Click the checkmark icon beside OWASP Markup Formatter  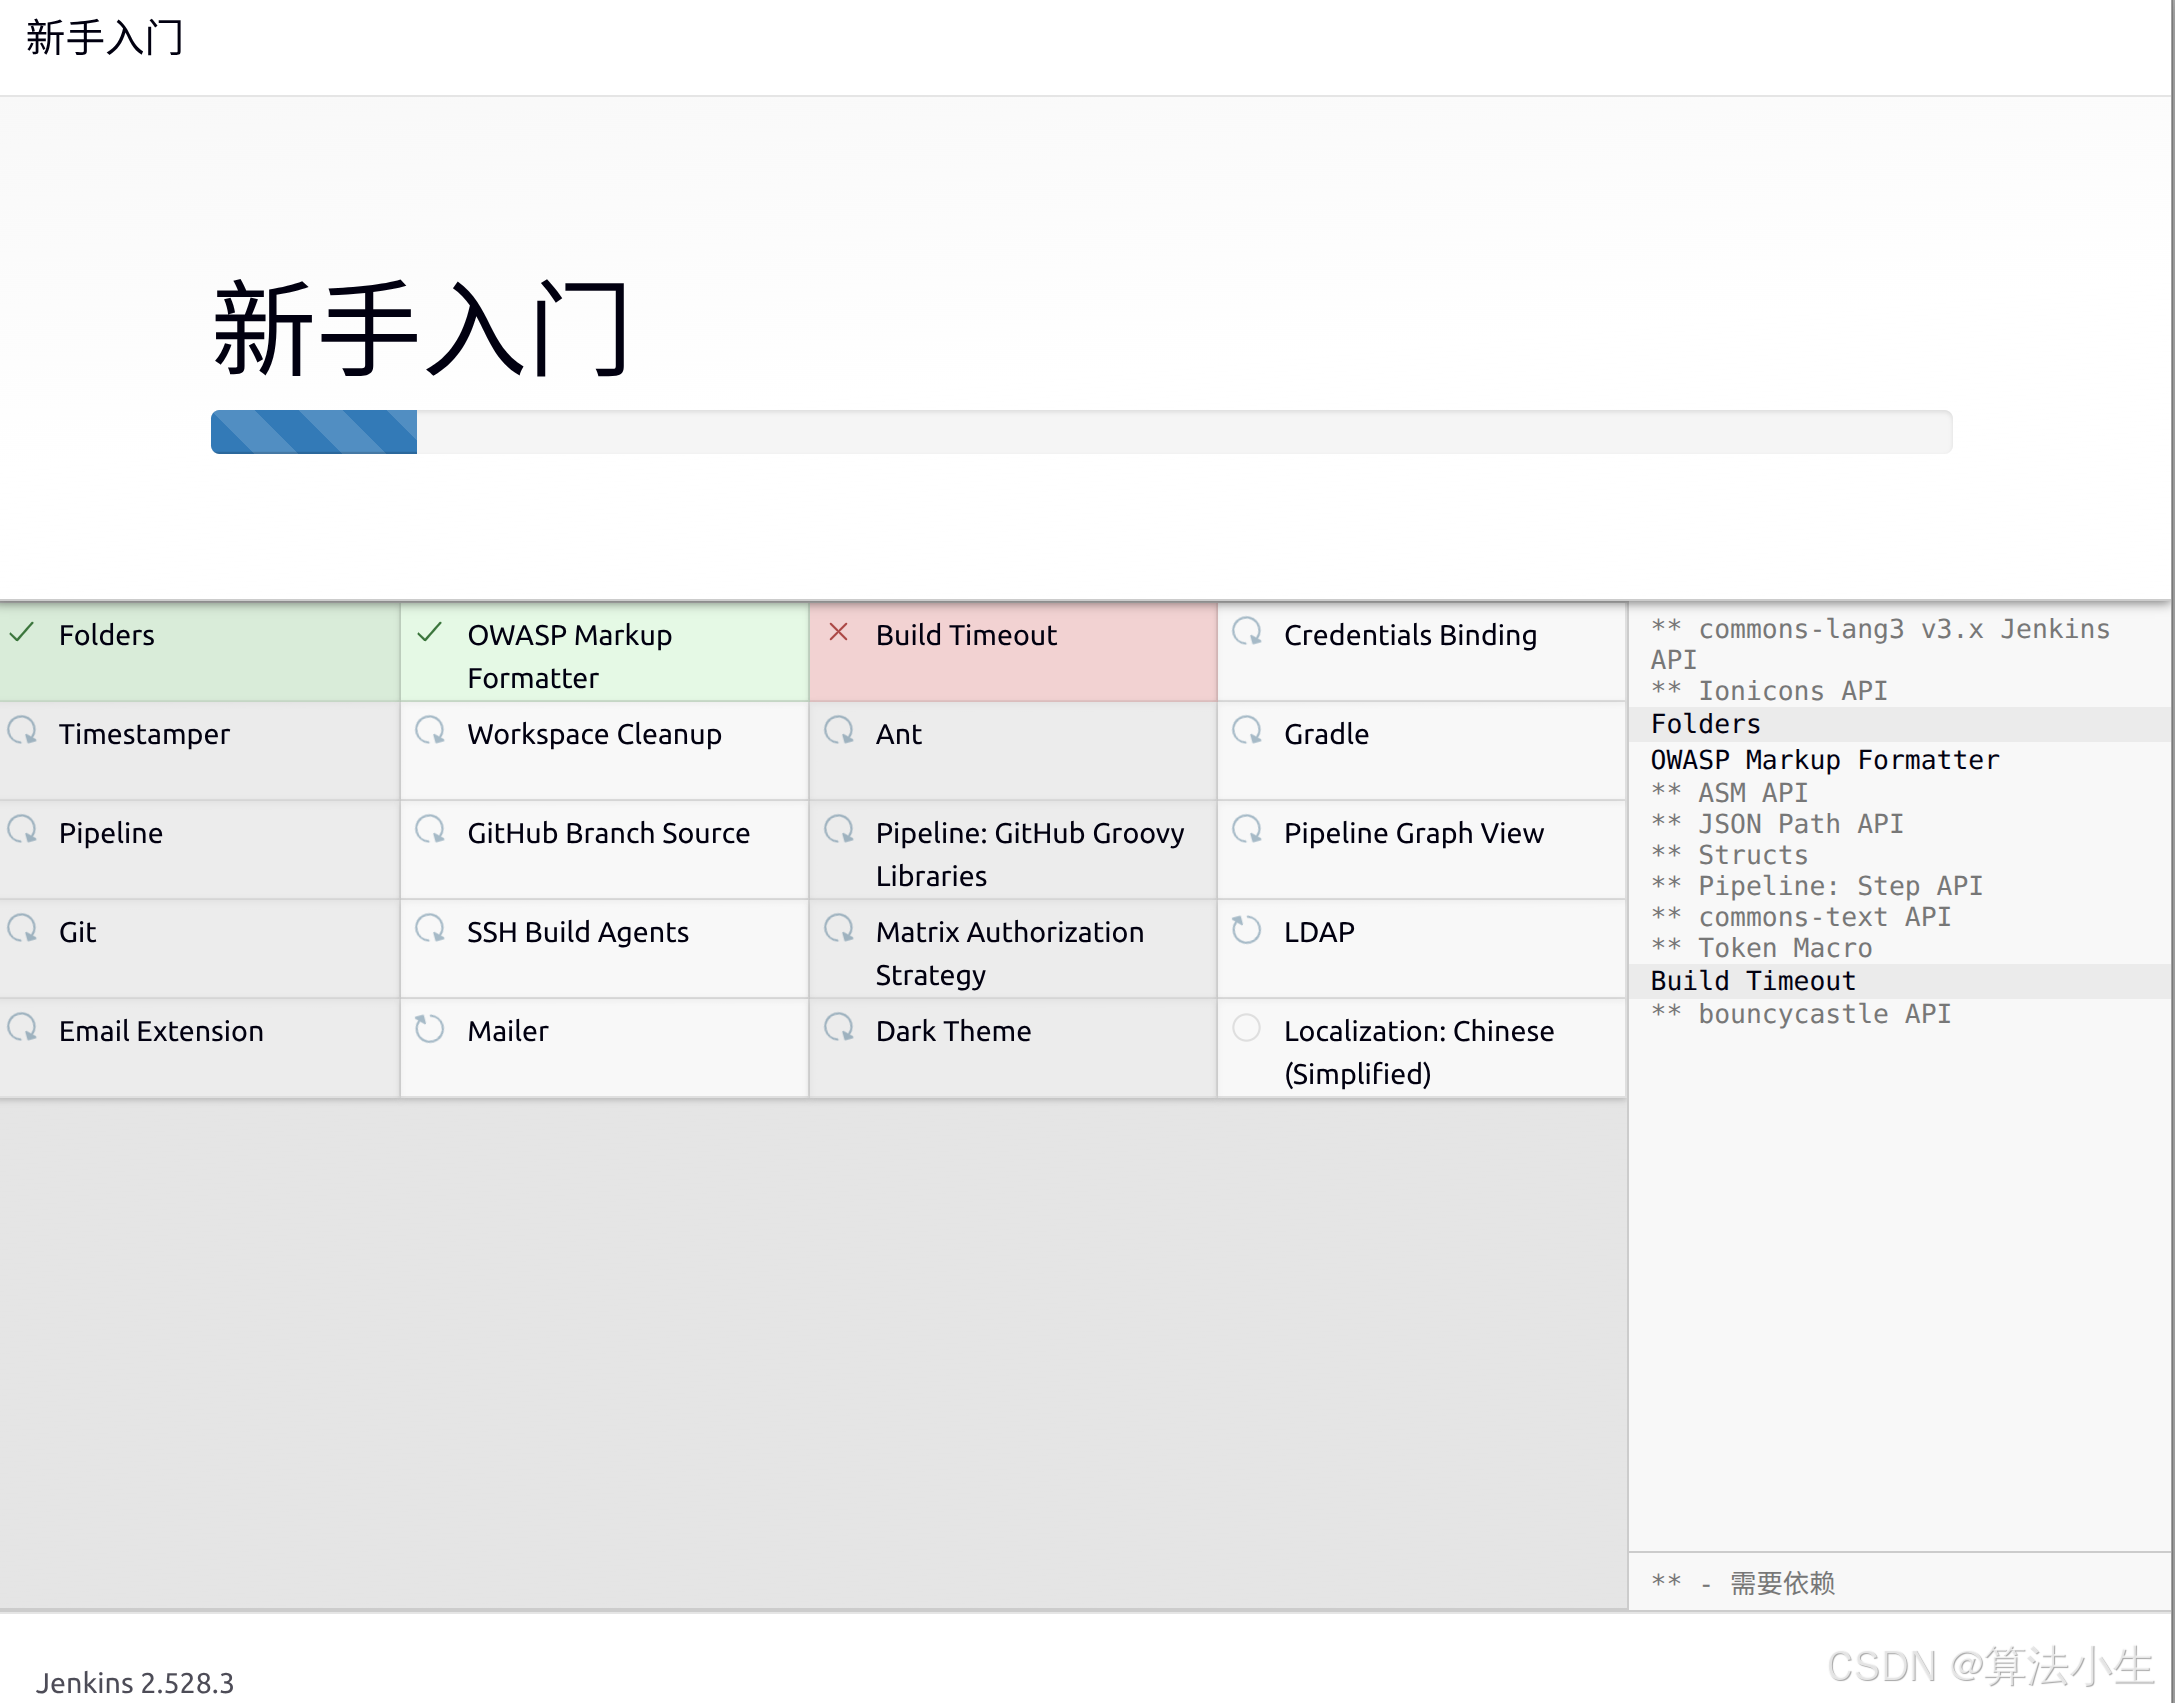[429, 632]
